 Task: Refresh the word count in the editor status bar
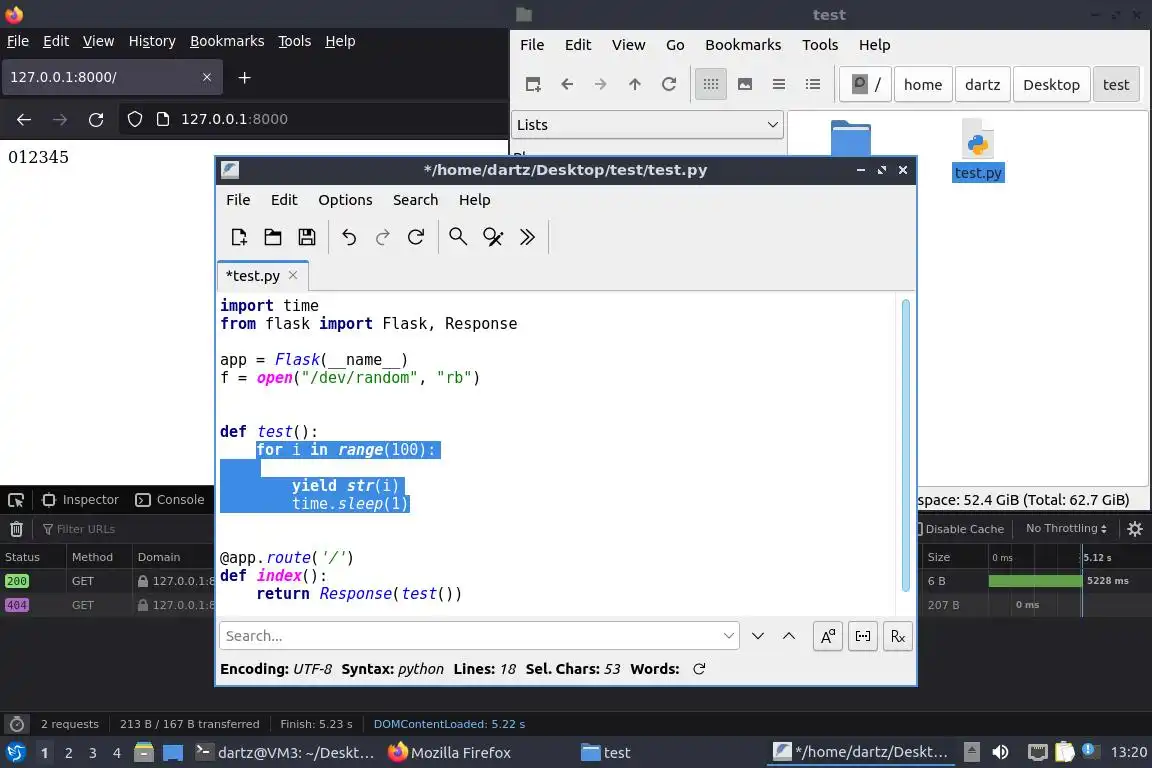coord(699,669)
